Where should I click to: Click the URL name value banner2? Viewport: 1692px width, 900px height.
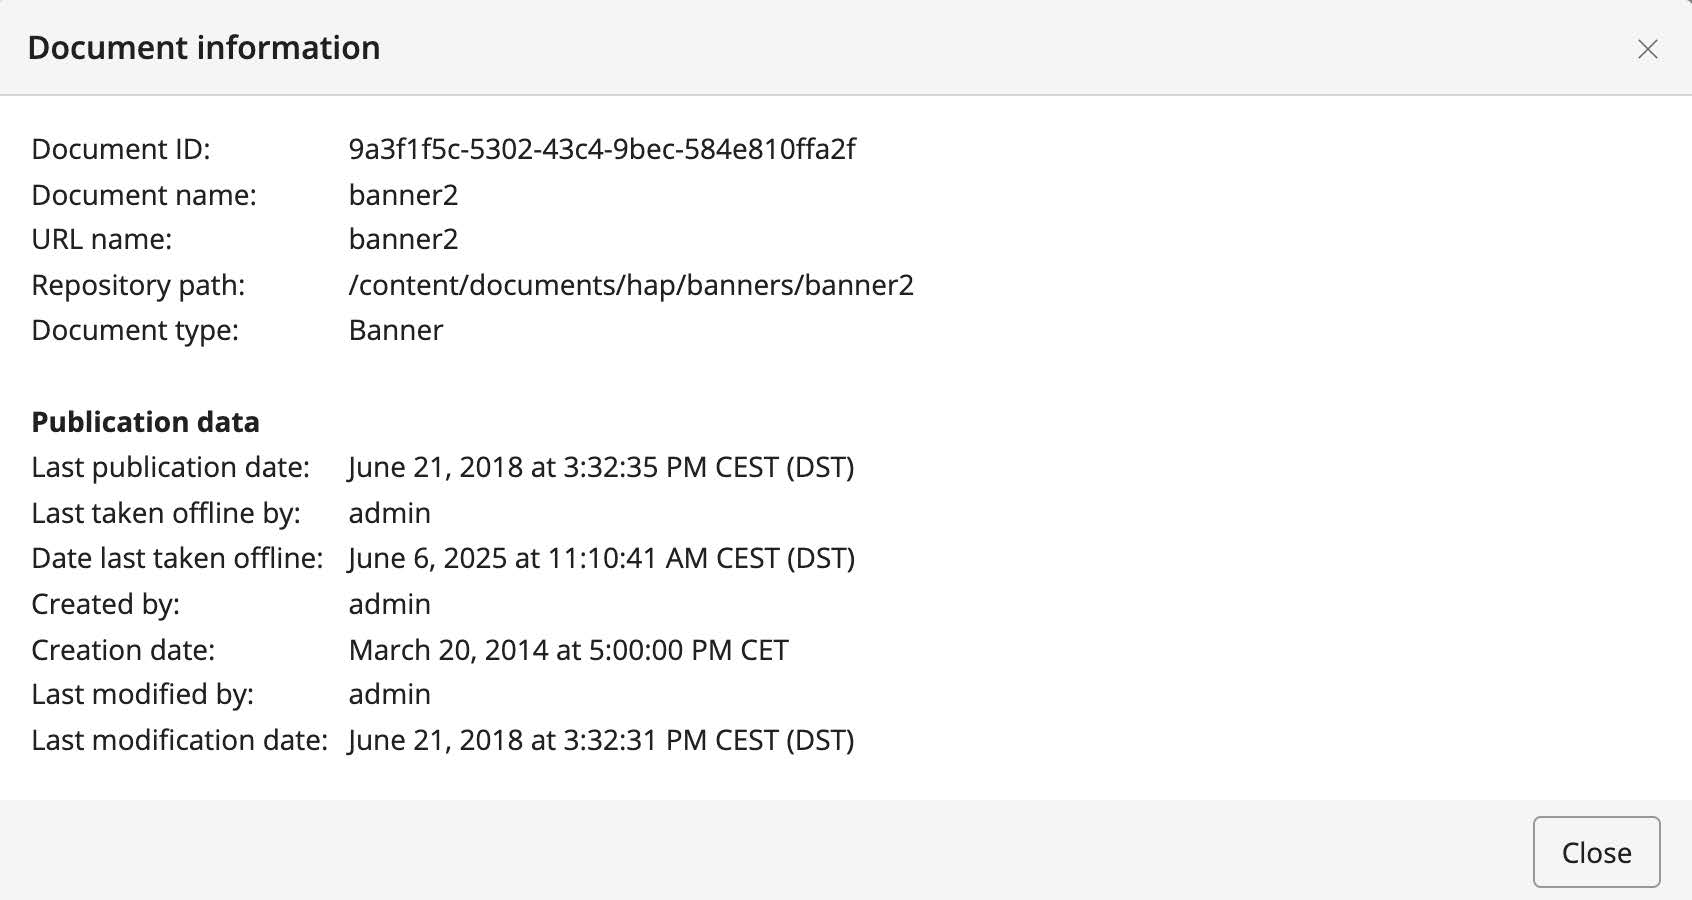pyautogui.click(x=403, y=239)
